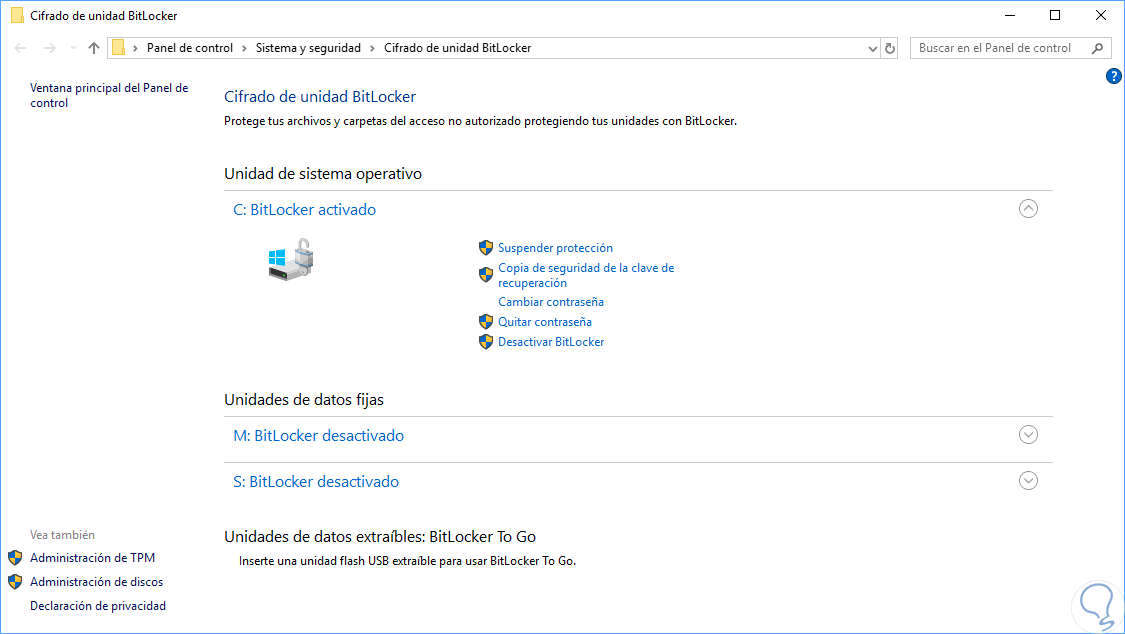Select Panel de control breadcrumb

(x=190, y=48)
